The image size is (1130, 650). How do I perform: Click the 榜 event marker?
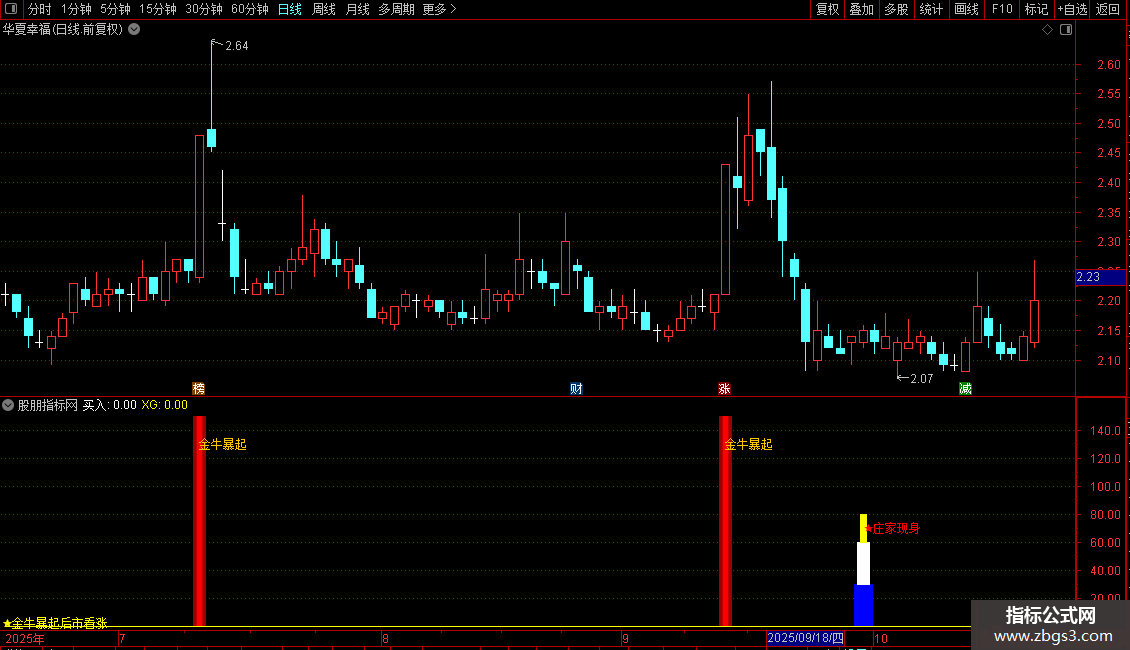[x=199, y=388]
